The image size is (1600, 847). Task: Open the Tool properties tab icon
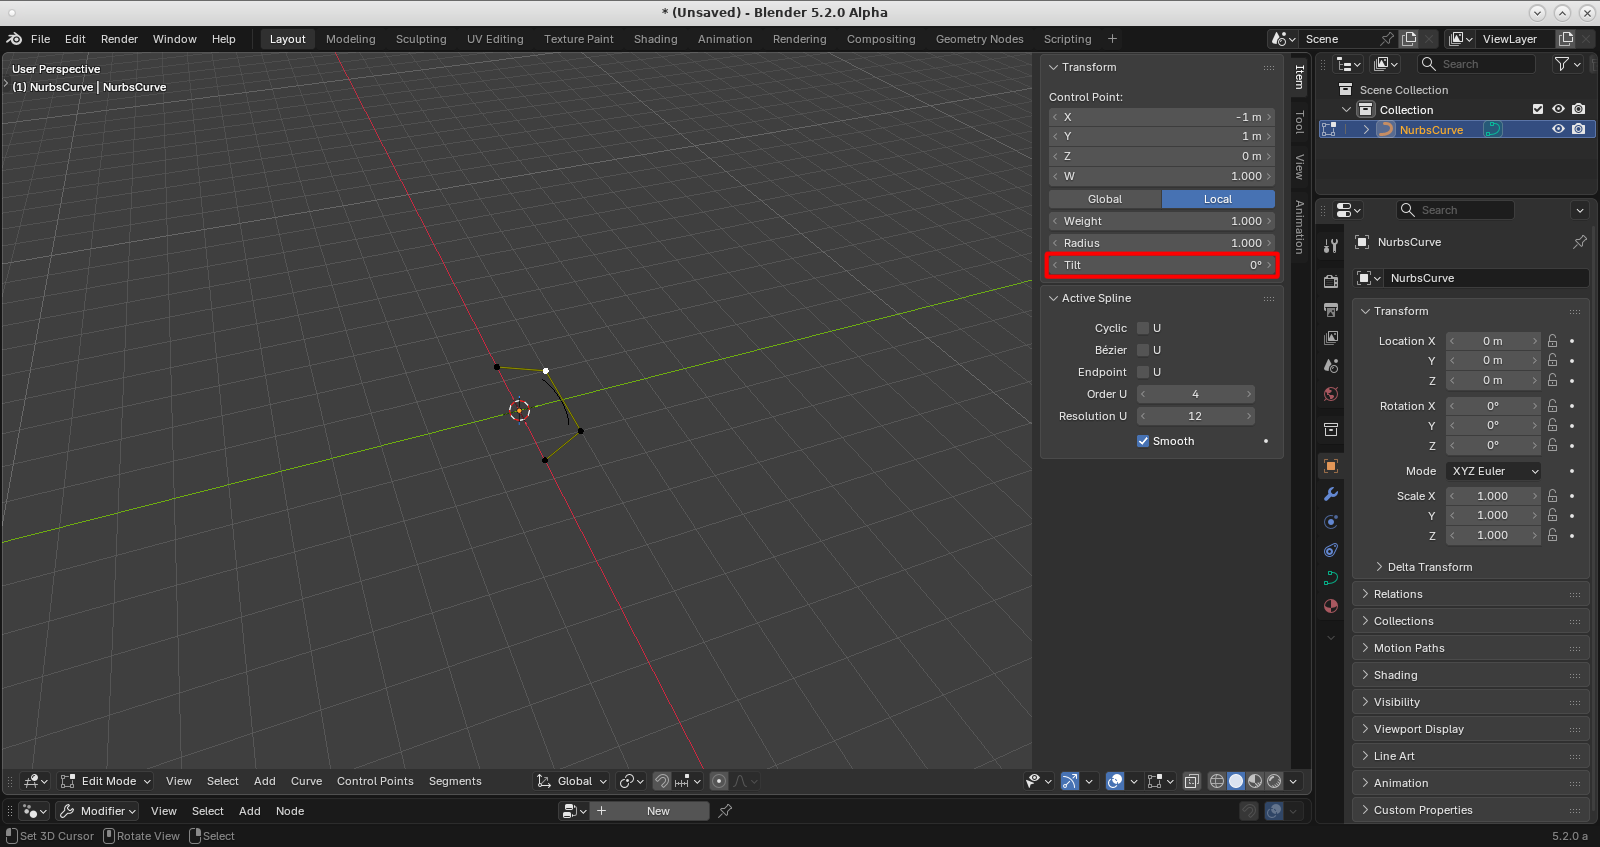coord(1331,246)
